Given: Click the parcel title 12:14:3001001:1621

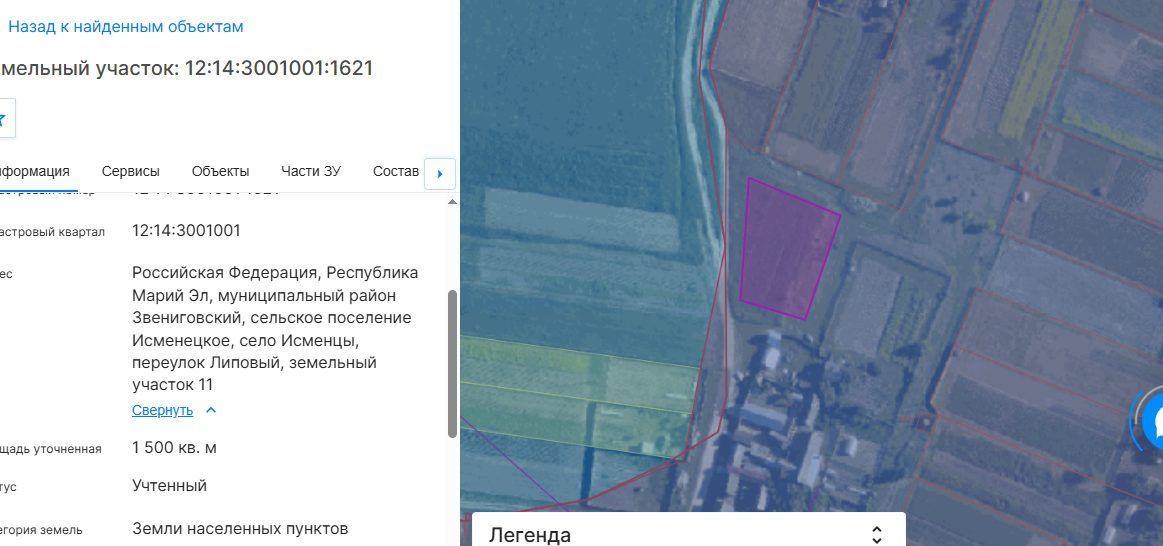Looking at the screenshot, I should pos(279,68).
